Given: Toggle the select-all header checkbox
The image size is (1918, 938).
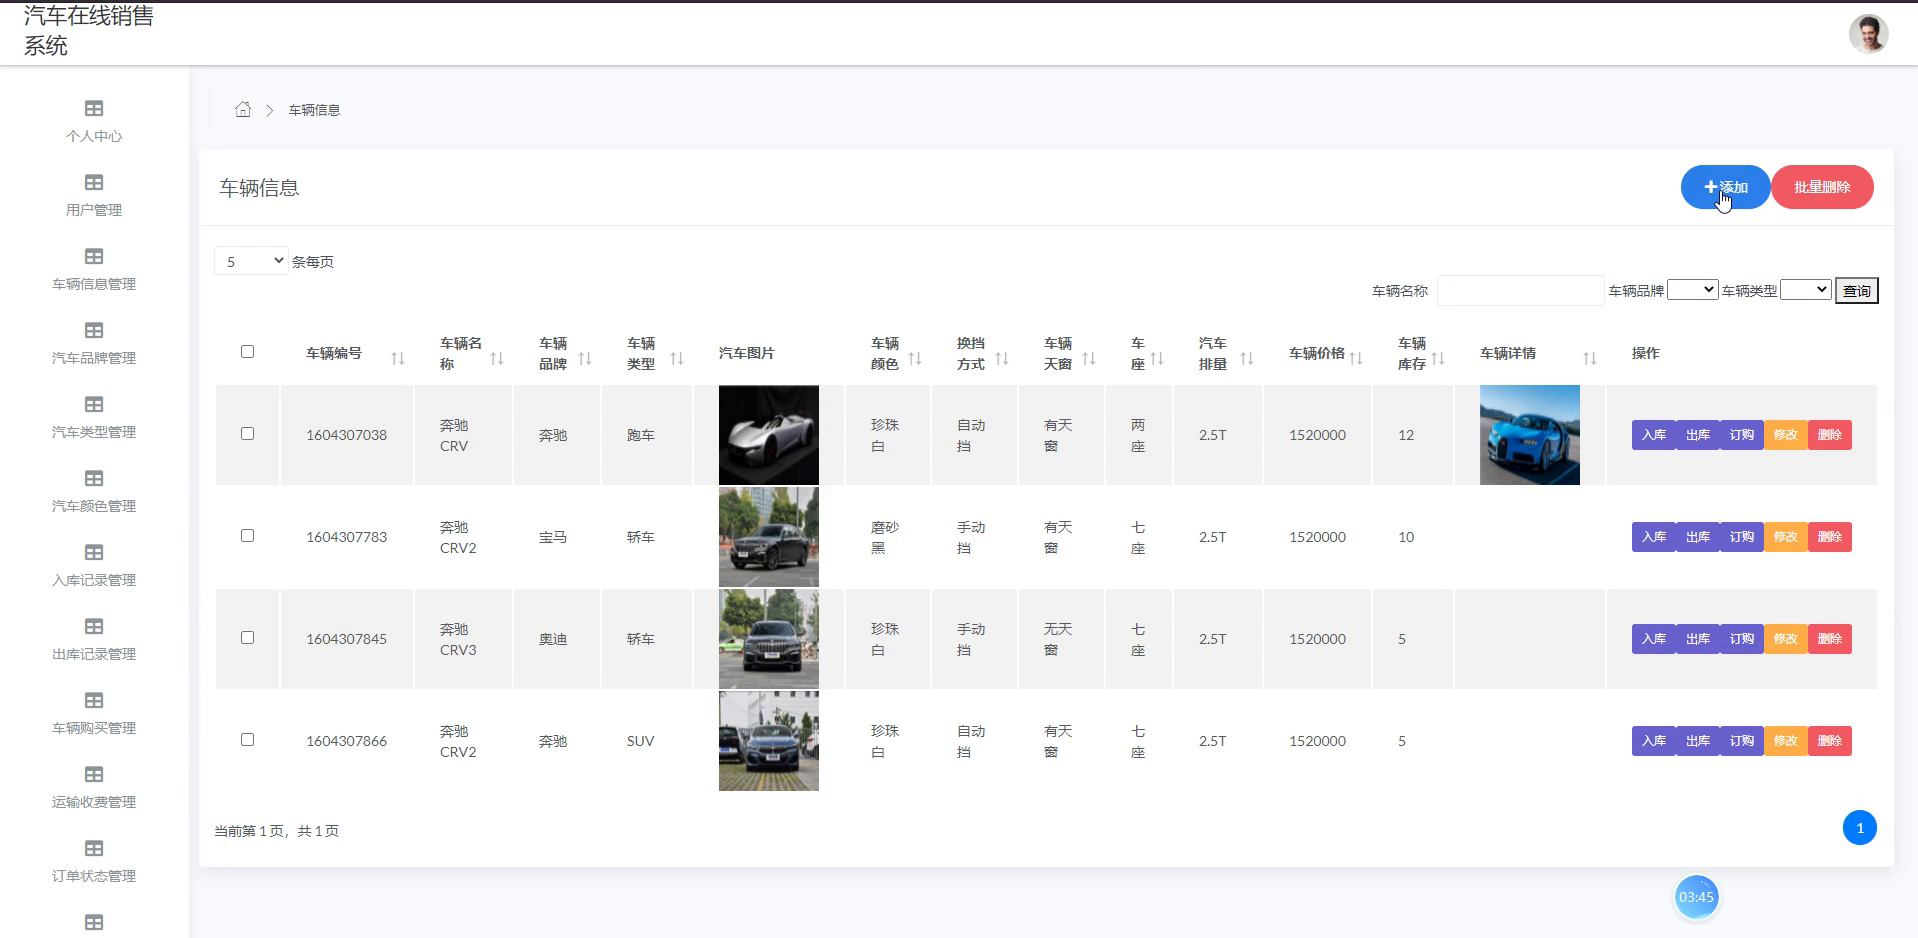Looking at the screenshot, I should point(247,352).
